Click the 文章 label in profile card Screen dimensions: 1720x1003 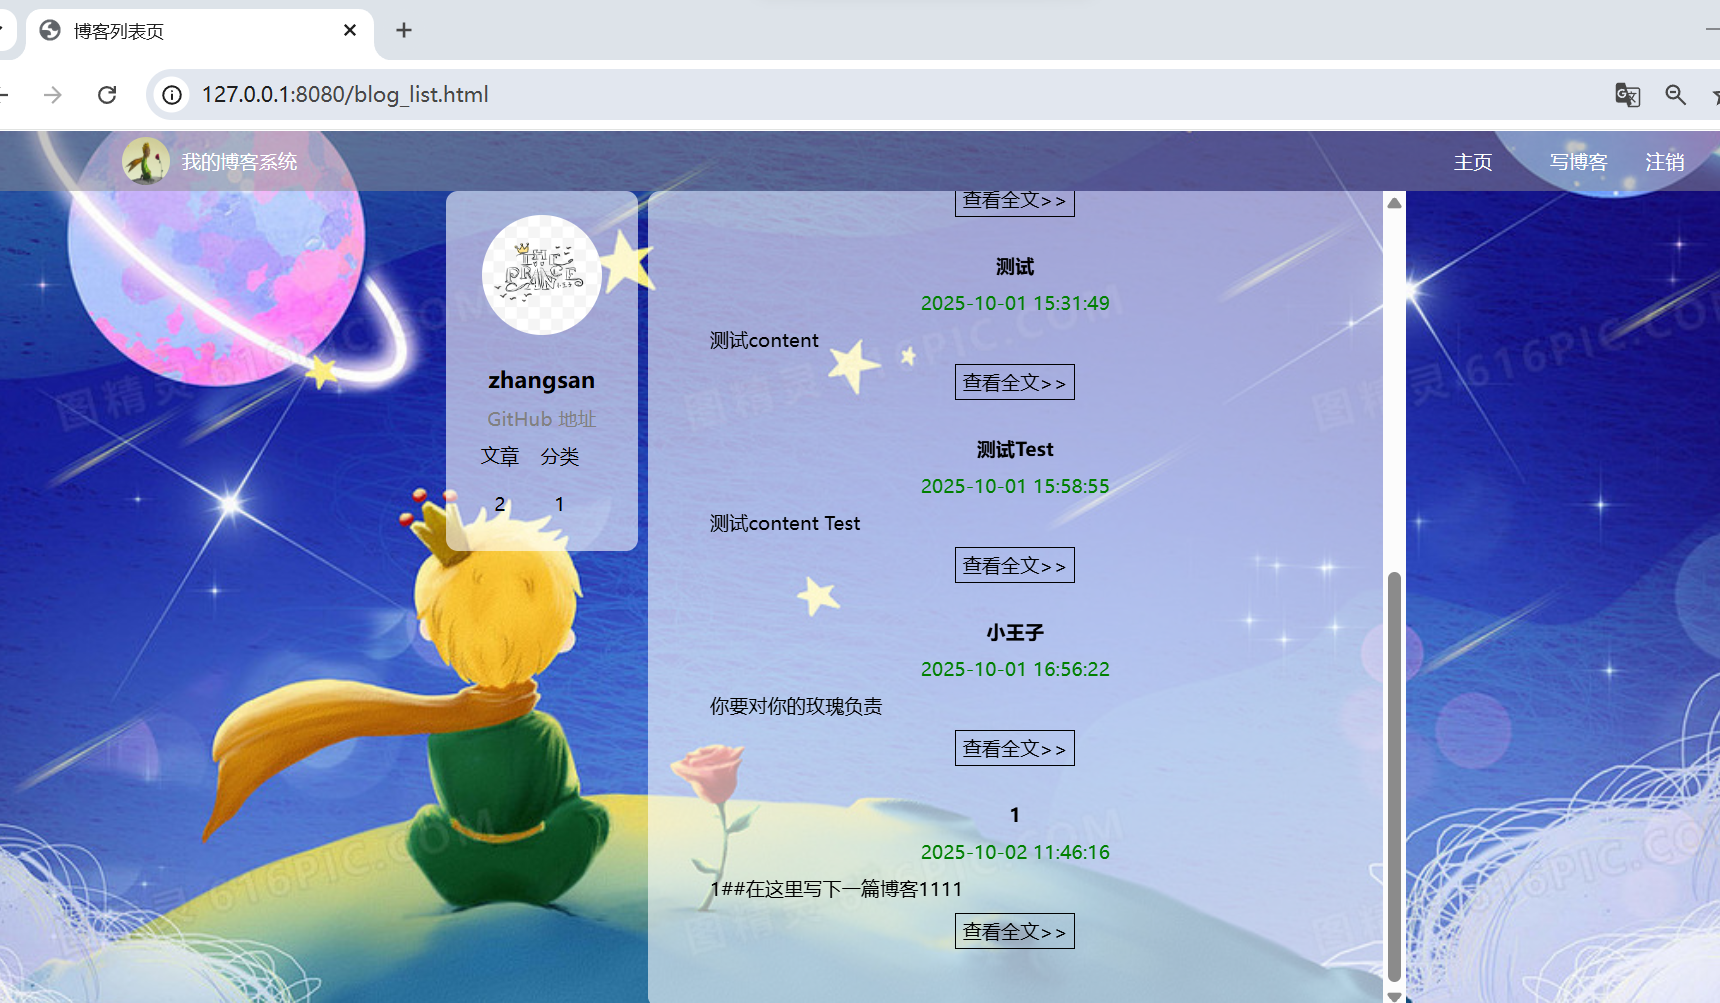[x=500, y=456]
